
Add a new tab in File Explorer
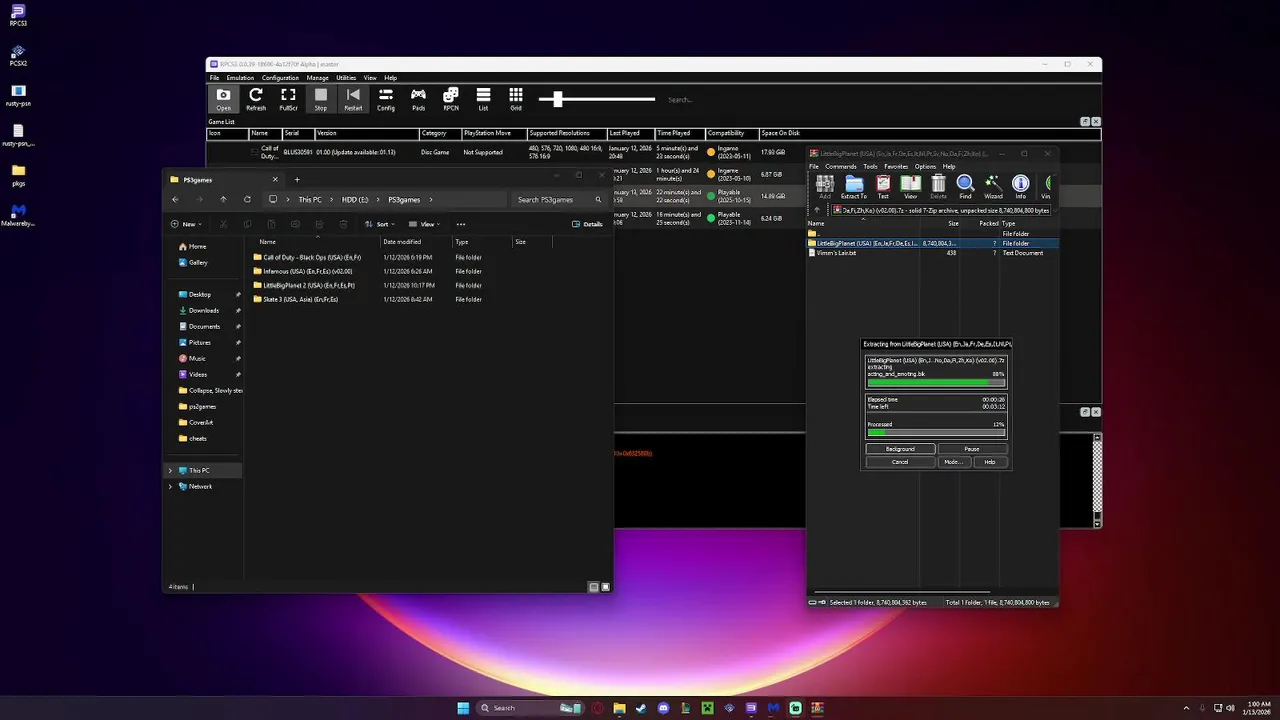(297, 180)
